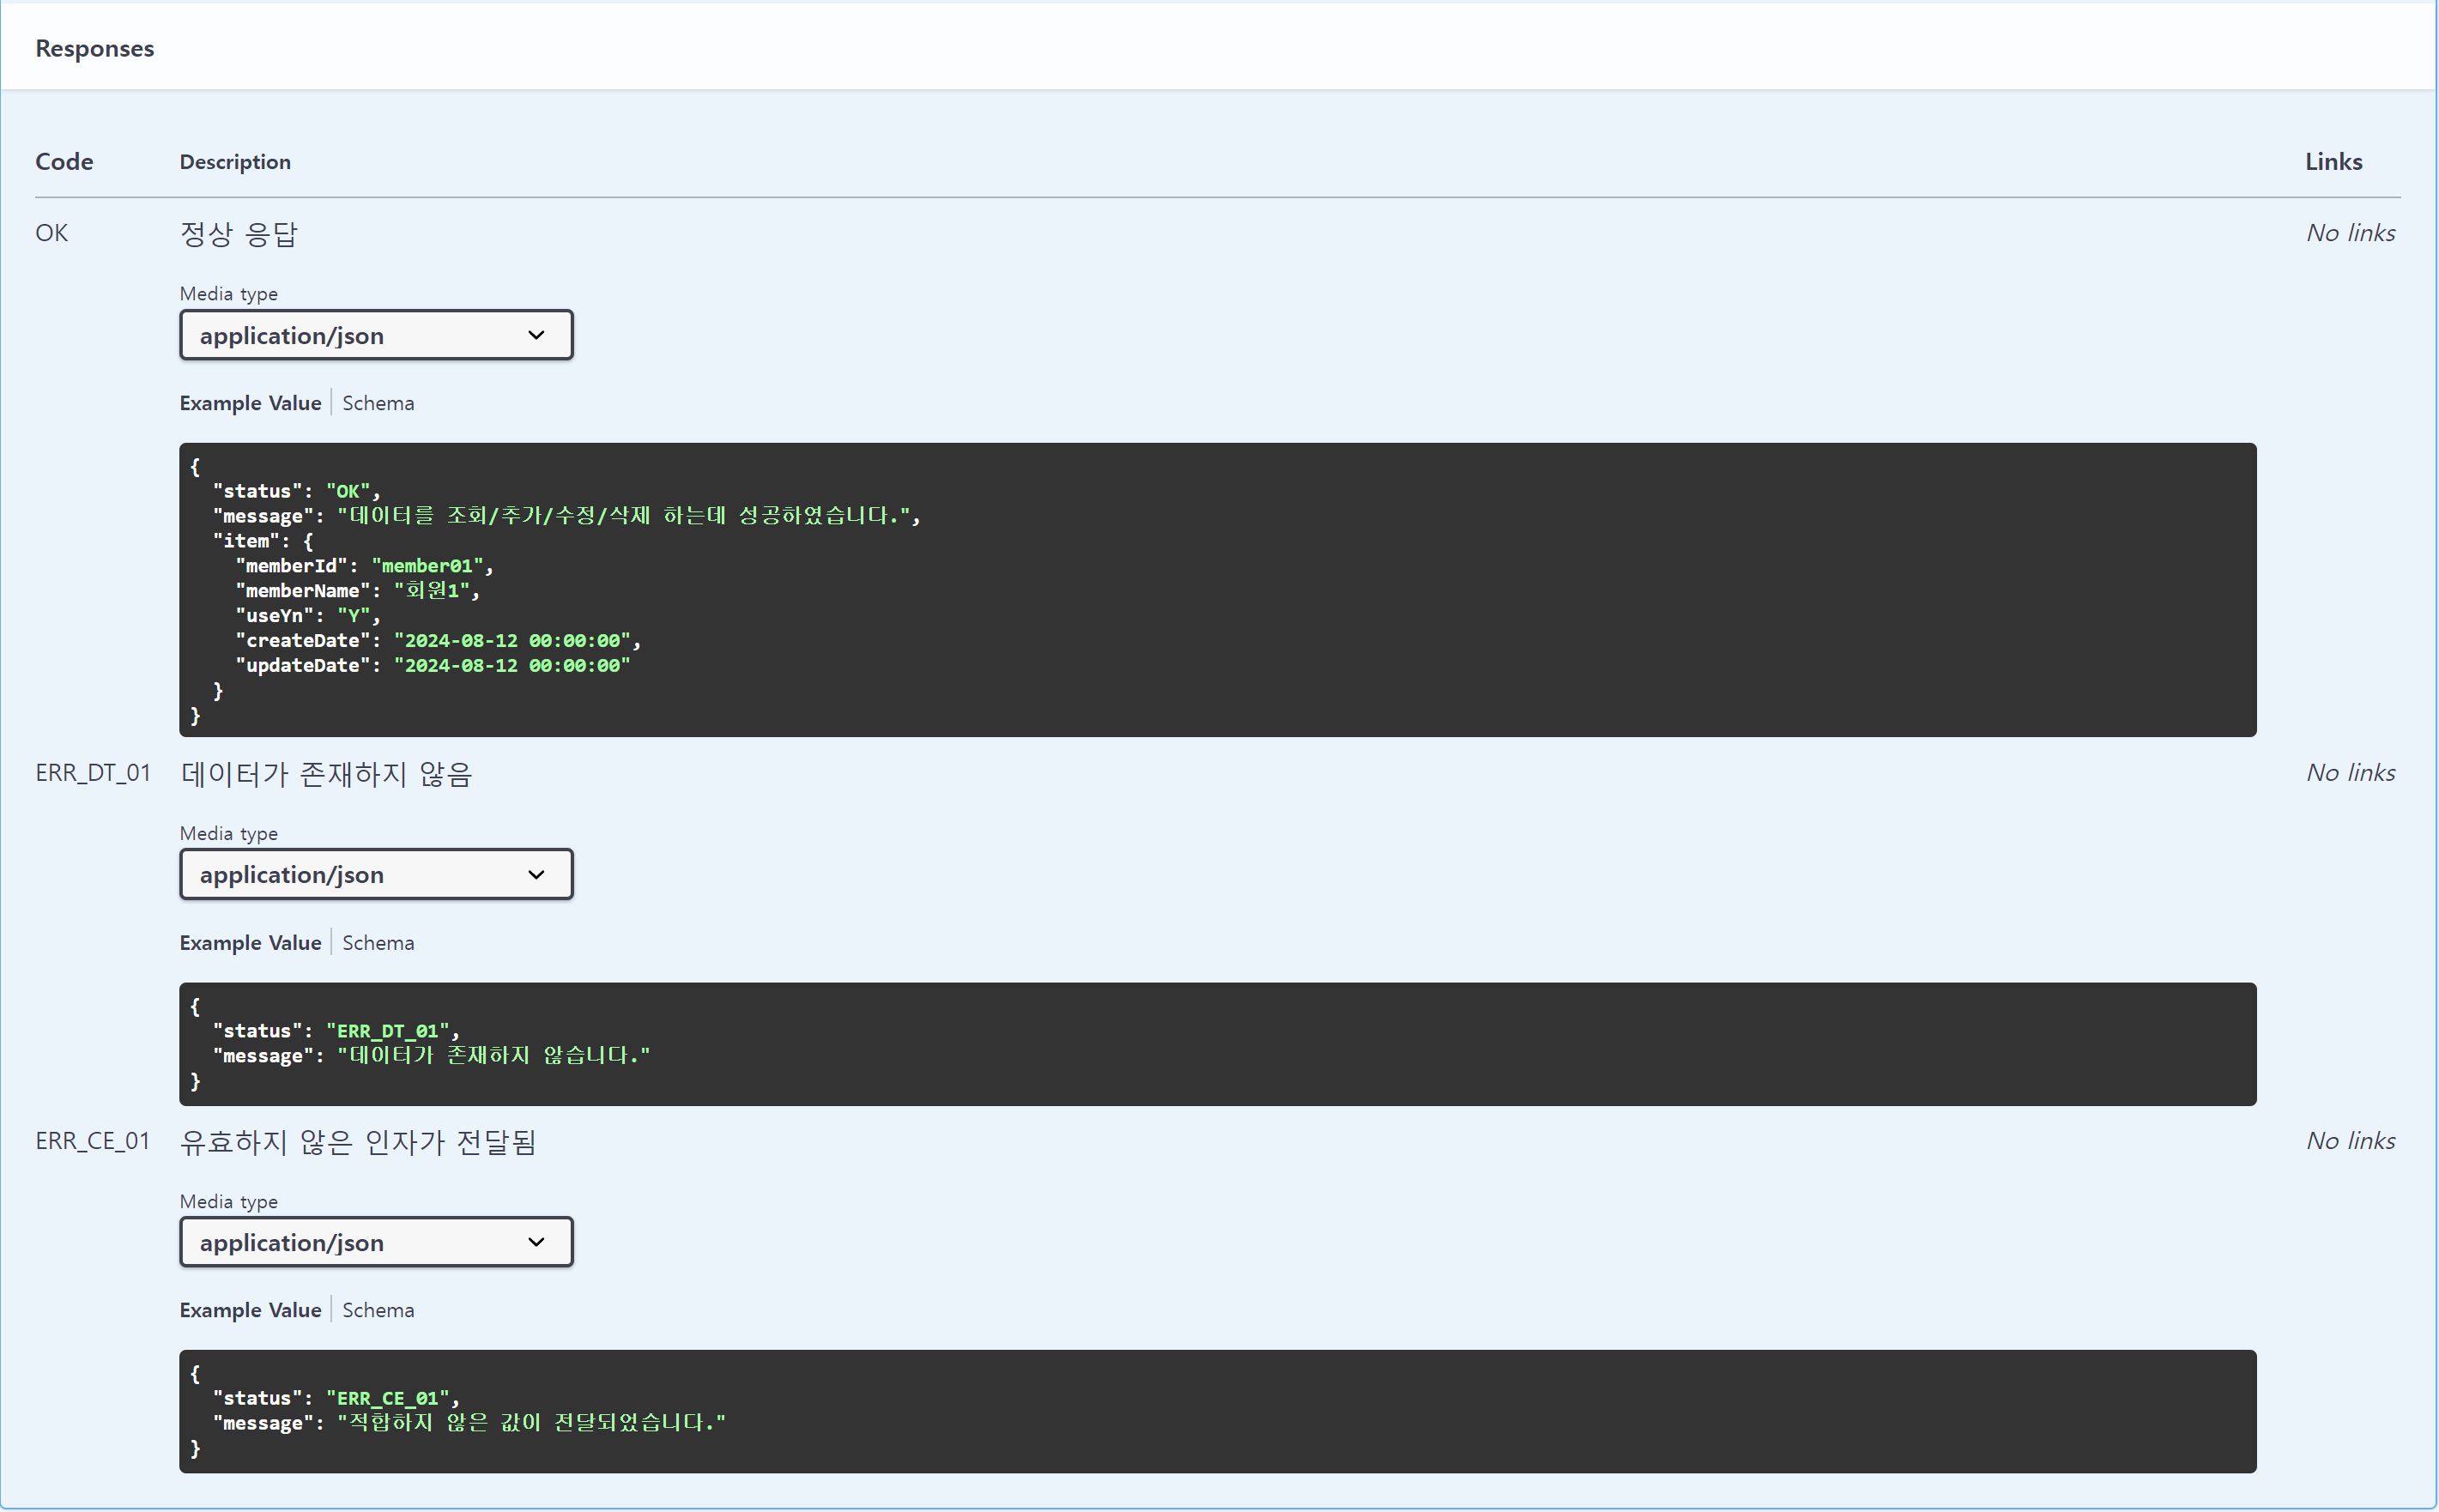This screenshot has width=2439, height=1512.
Task: Click the ERR_DT_01 response code label
Action: click(x=93, y=773)
